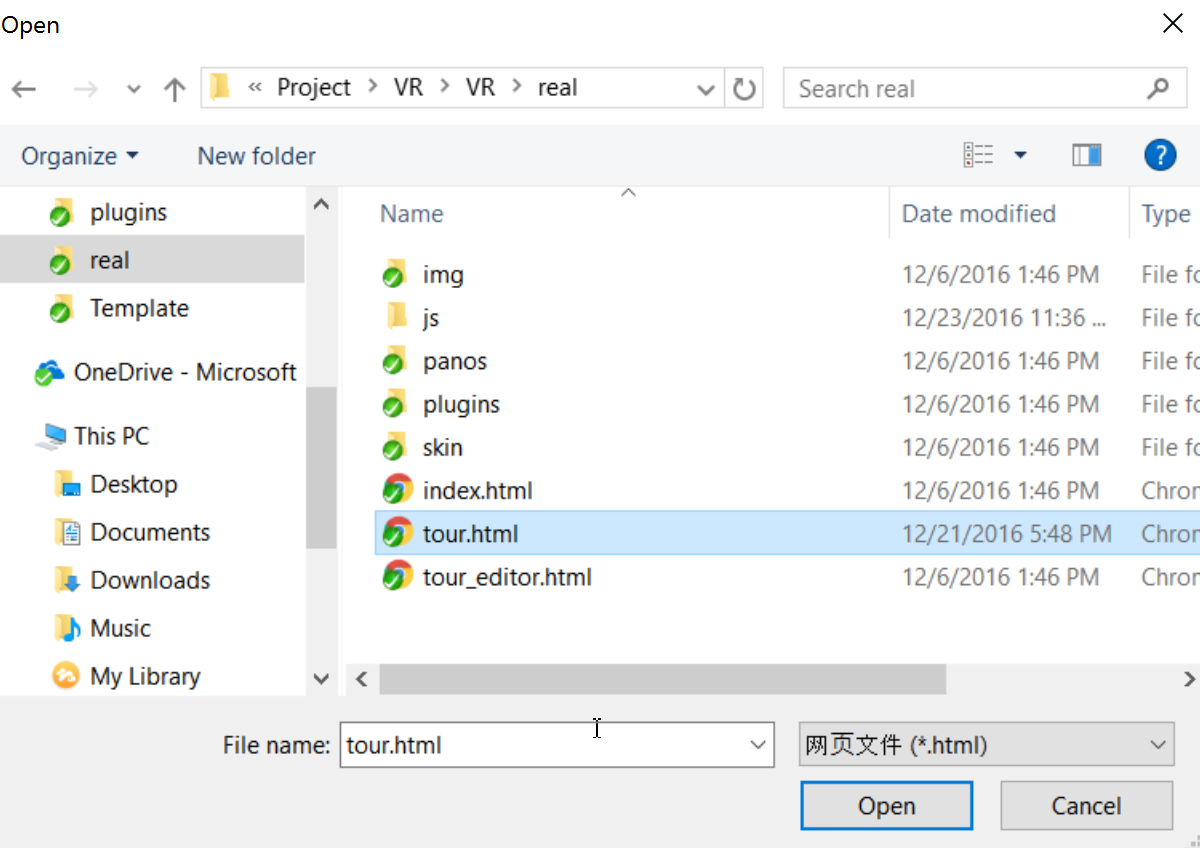
Task: Create a New folder
Action: 256,155
